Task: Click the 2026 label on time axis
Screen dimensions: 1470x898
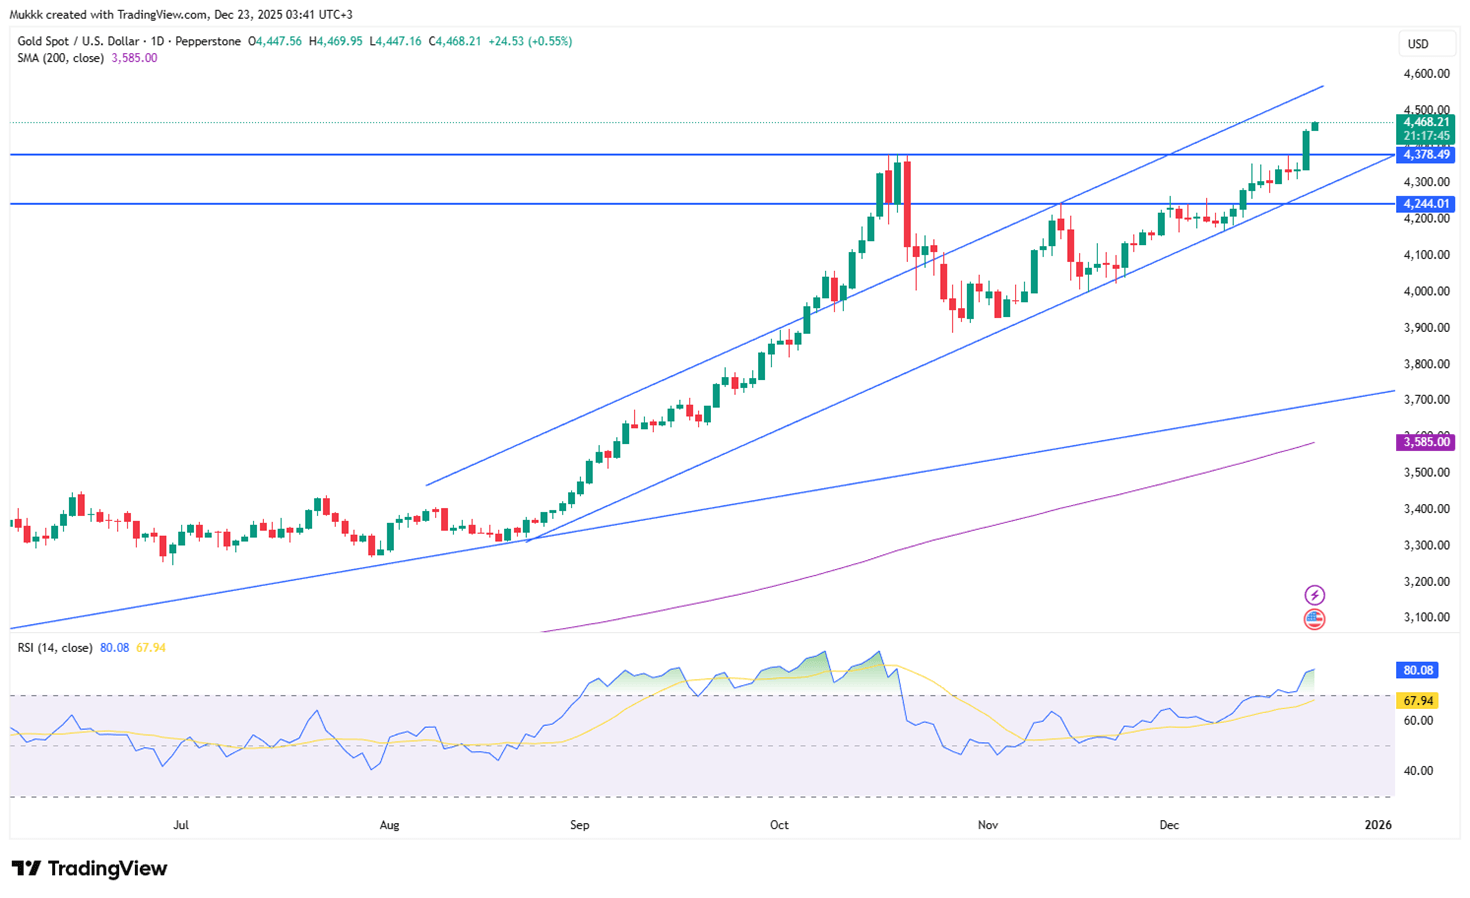Action: tap(1378, 825)
